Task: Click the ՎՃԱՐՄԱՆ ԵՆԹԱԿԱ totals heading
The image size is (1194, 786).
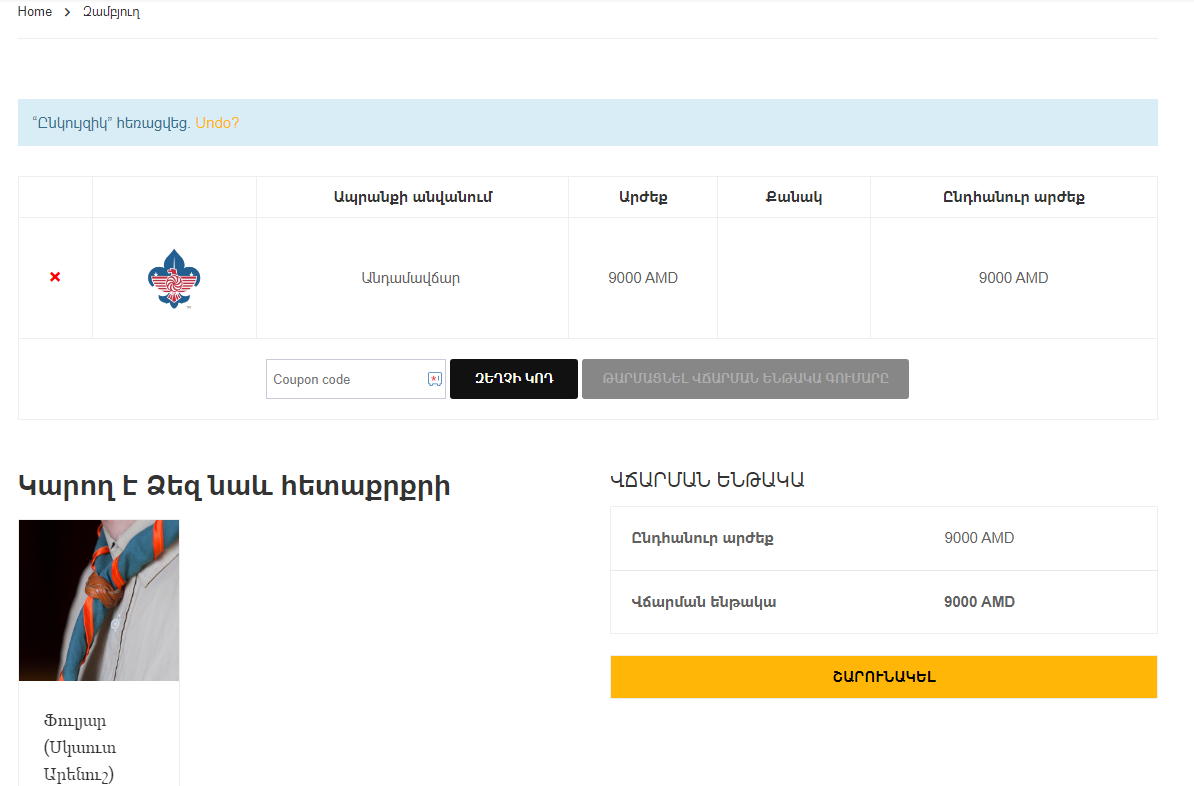Action: tap(707, 480)
